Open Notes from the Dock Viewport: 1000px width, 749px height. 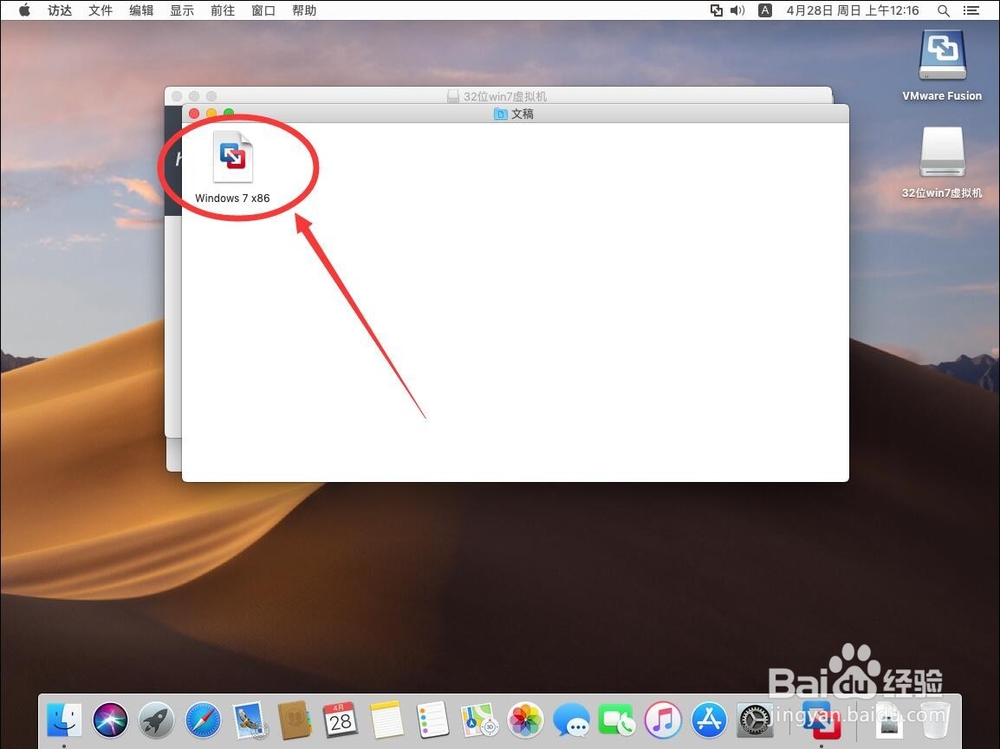(386, 720)
